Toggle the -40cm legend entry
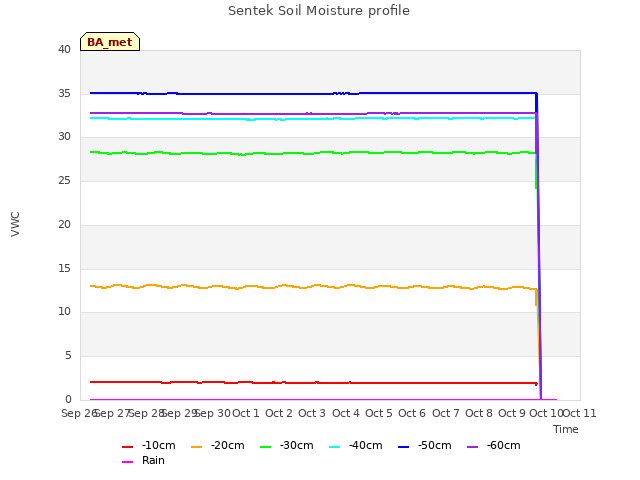 click(356, 446)
